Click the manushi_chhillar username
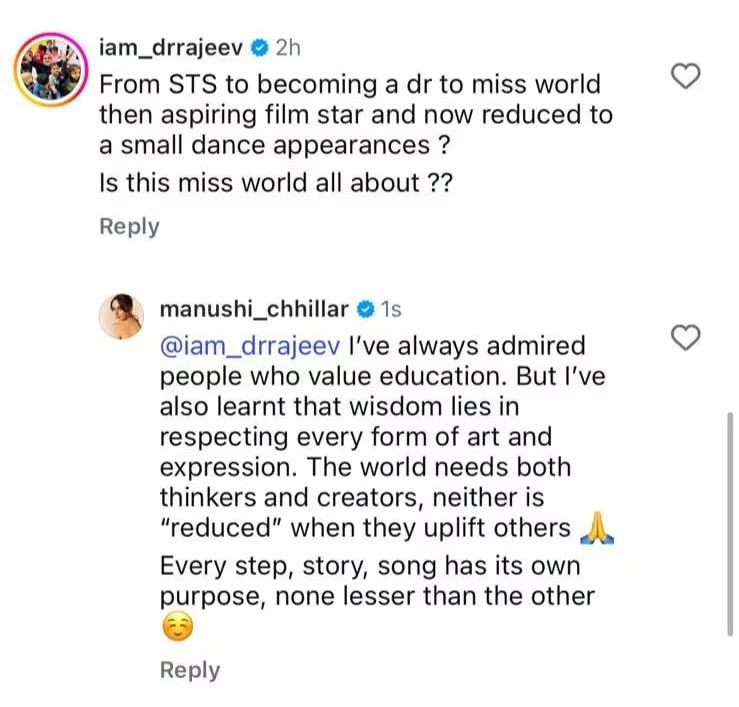Viewport: 739px width, 707px height. point(253,308)
